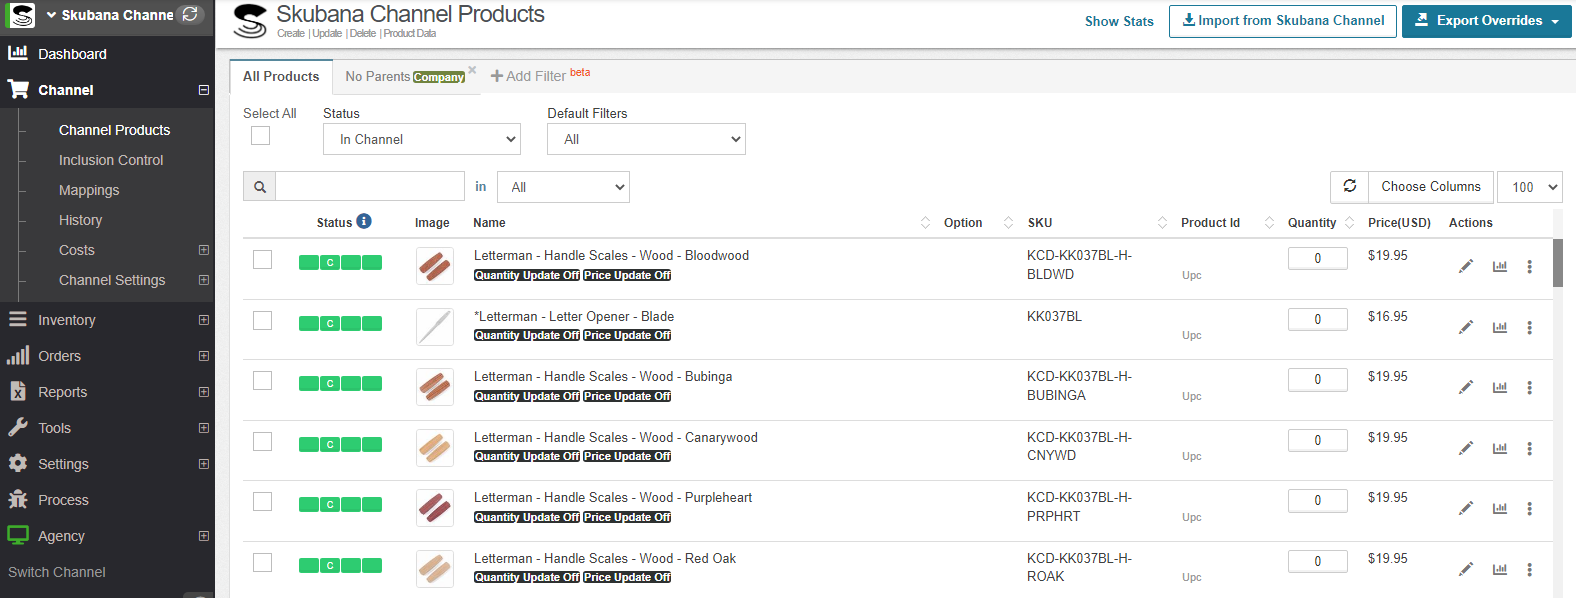Tick the checkbox for Bloodwood row
This screenshot has height=598, width=1576.
(262, 260)
